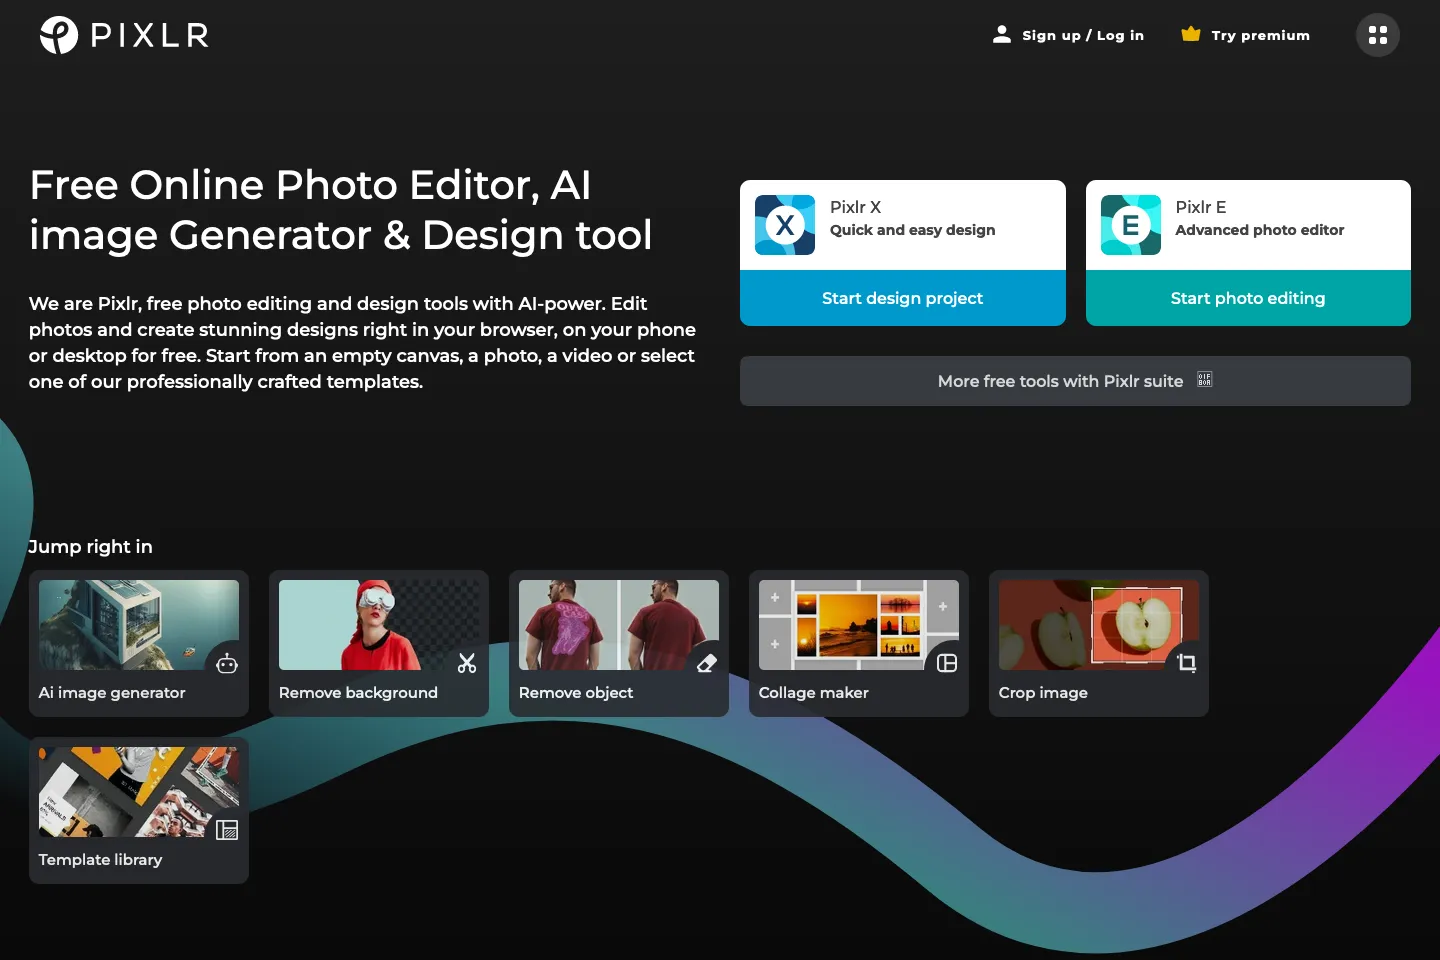
Task: Click the 'Quick and easy design' text
Action: pos(913,230)
